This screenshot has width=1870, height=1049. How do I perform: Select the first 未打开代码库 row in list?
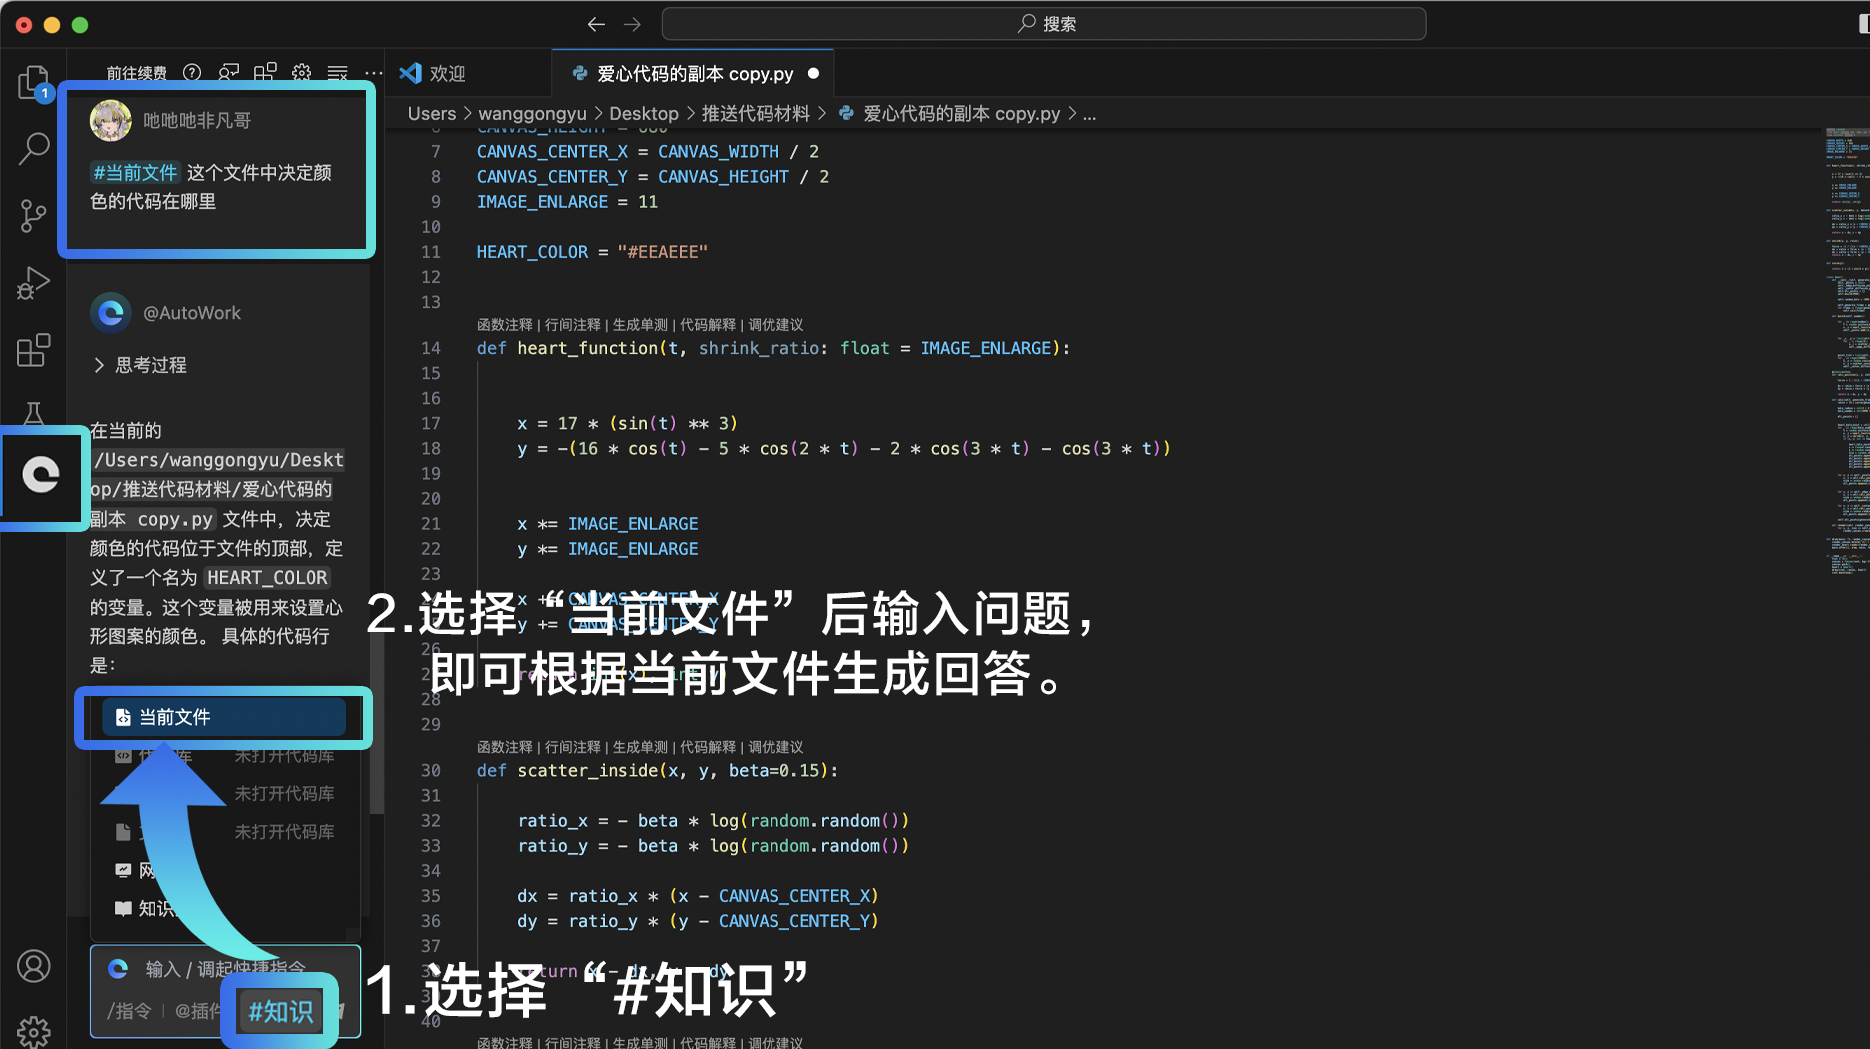[x=224, y=755]
